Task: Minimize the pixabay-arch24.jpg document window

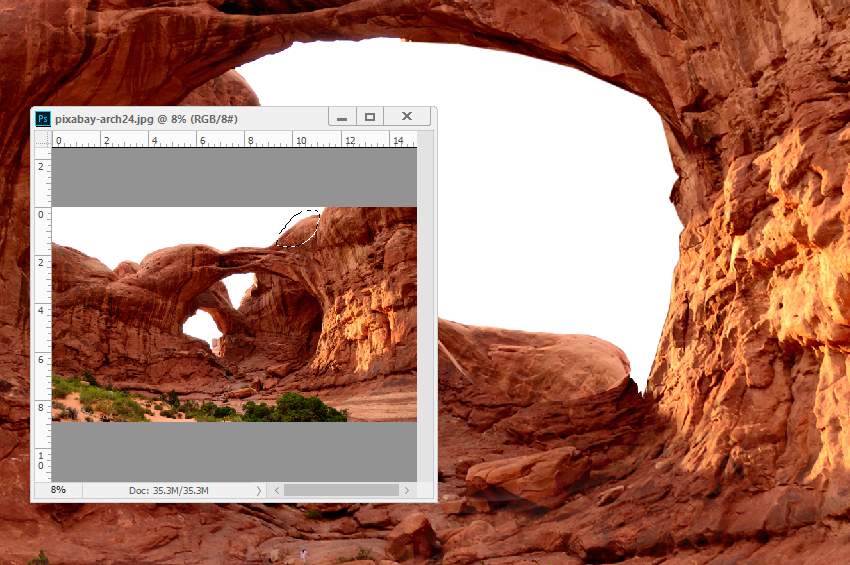Action: click(342, 117)
